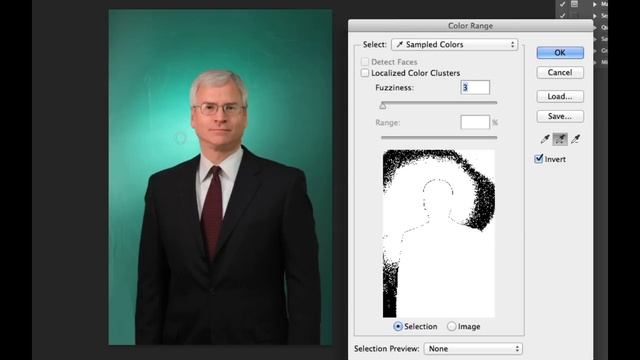Toggle the second action's checkmark in Actions panel
The width and height of the screenshot is (640, 360).
click(562, 16)
